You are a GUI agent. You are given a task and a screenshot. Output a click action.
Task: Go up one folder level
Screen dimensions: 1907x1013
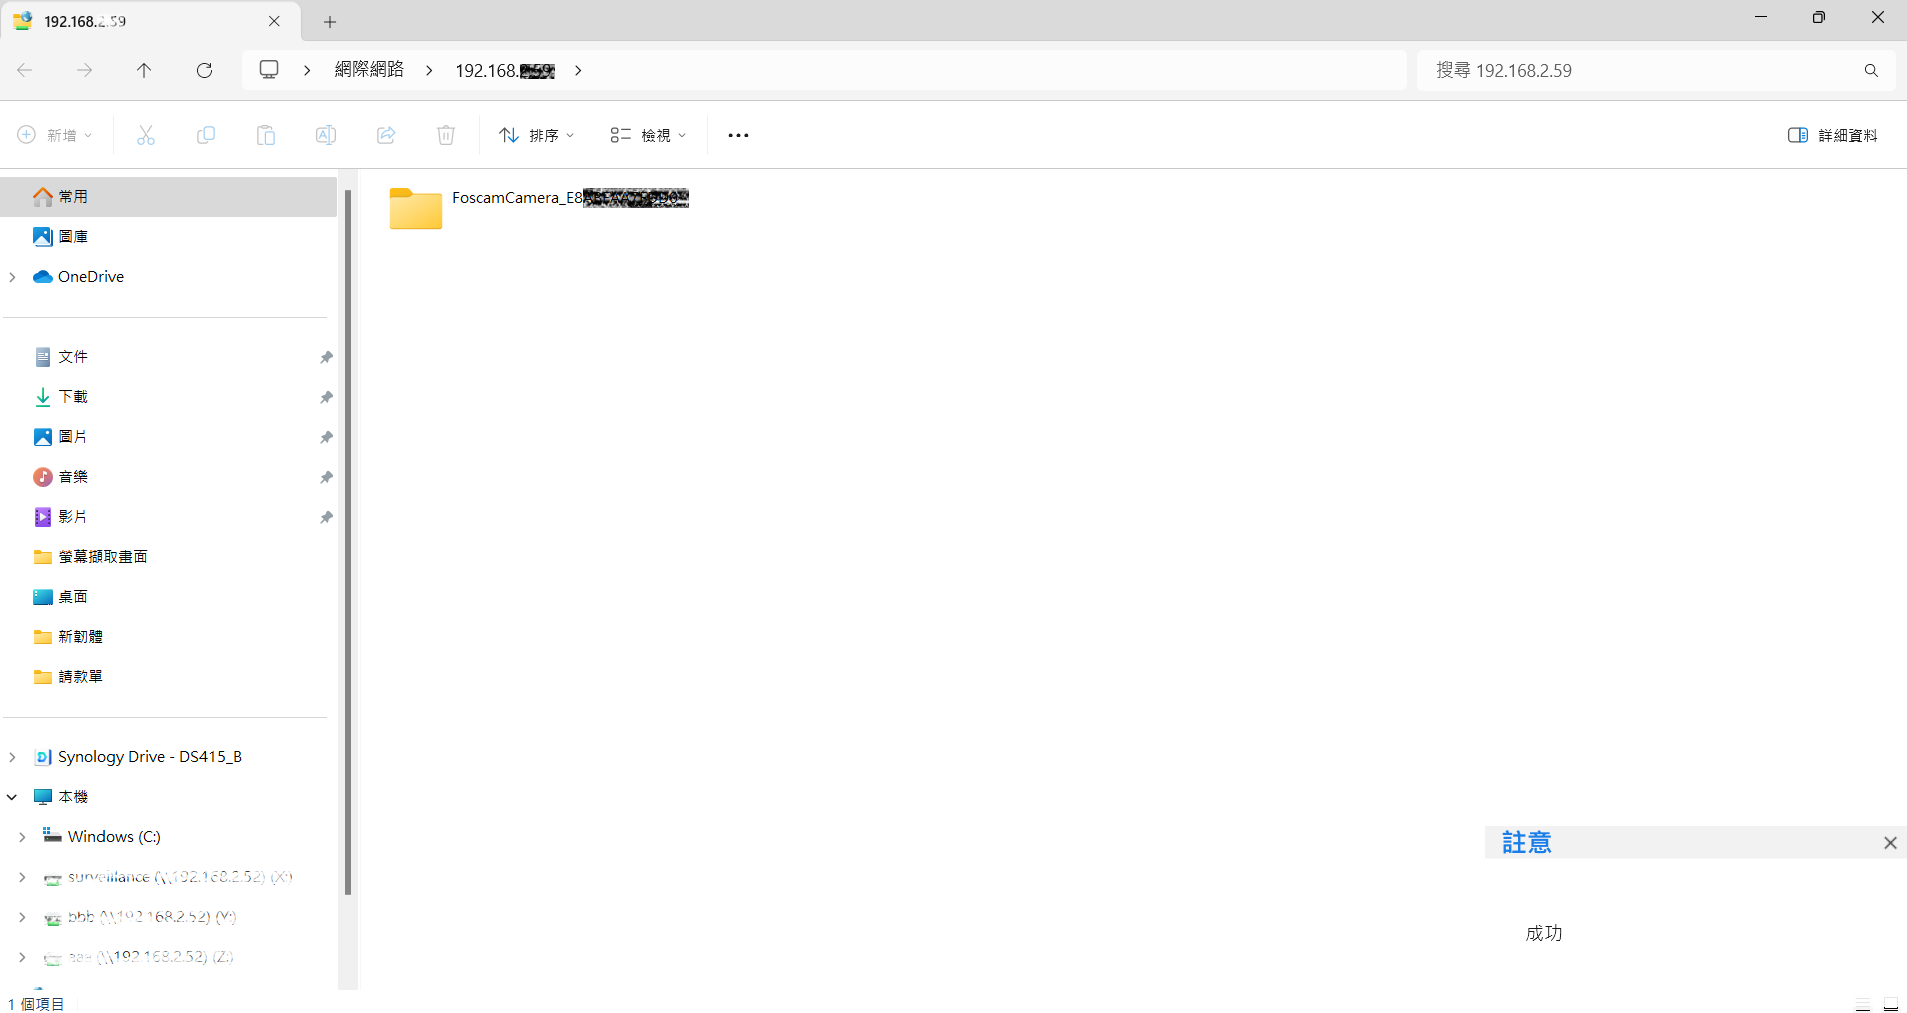(144, 70)
